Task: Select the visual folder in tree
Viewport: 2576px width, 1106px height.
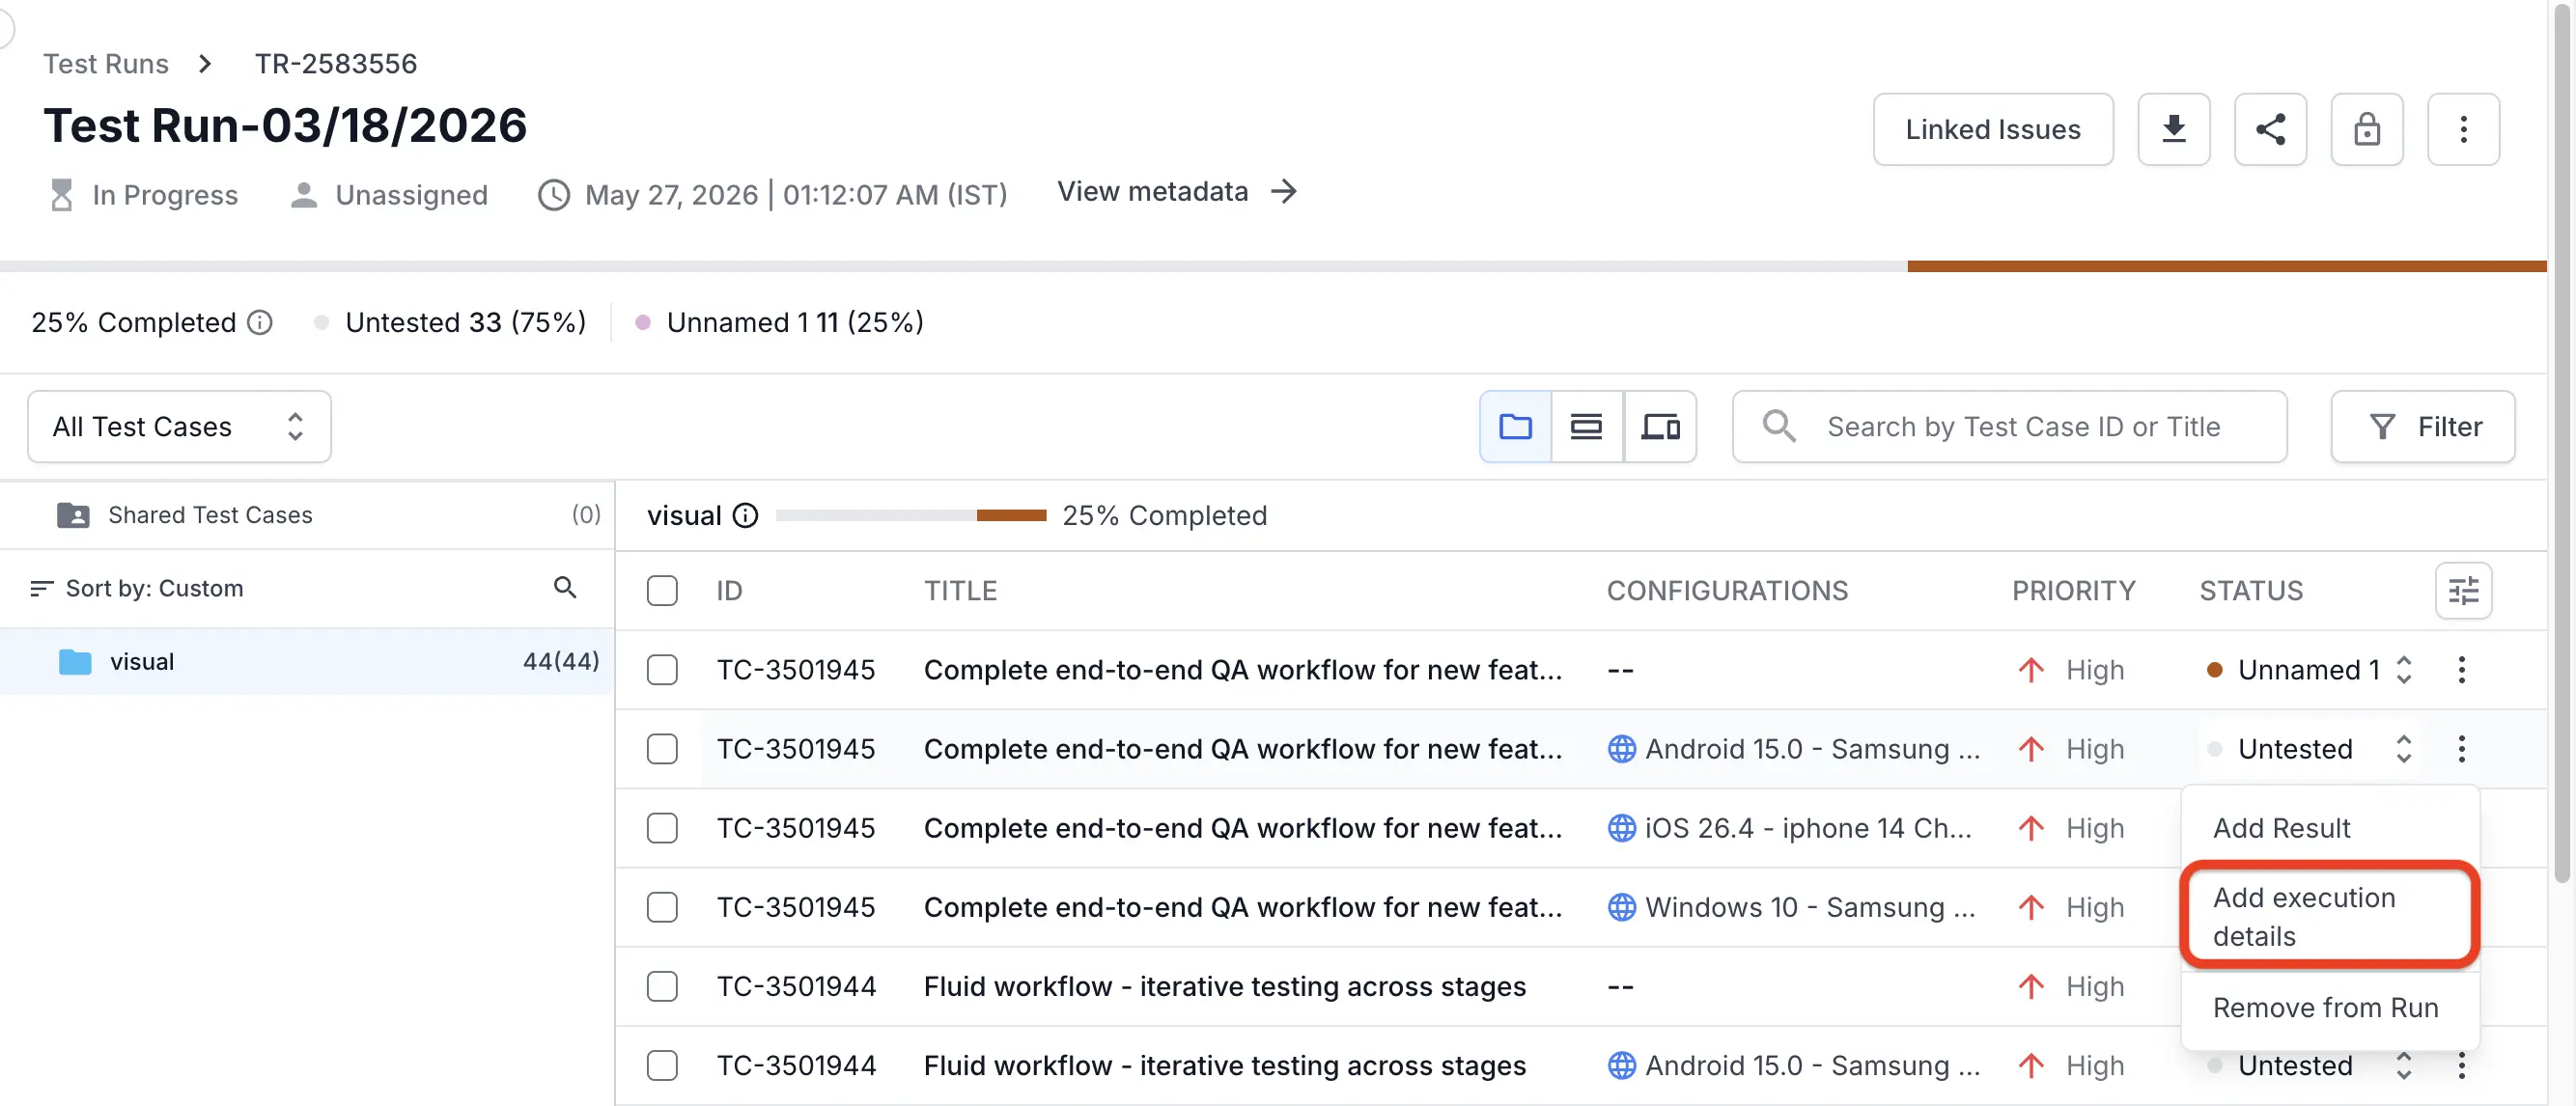Action: (307, 661)
